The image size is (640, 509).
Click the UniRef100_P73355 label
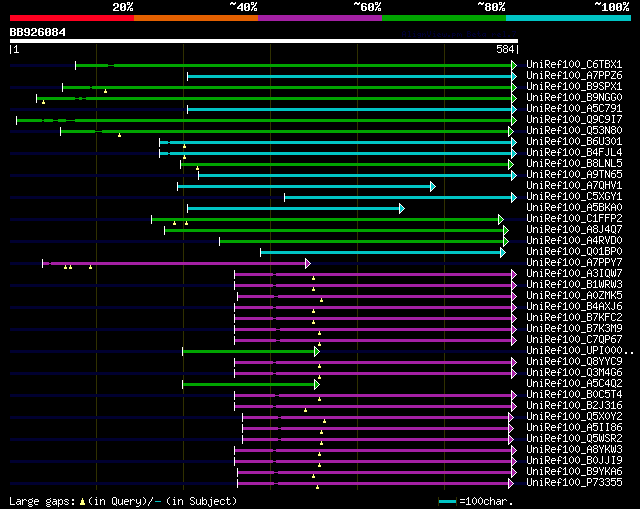pyautogui.click(x=574, y=483)
